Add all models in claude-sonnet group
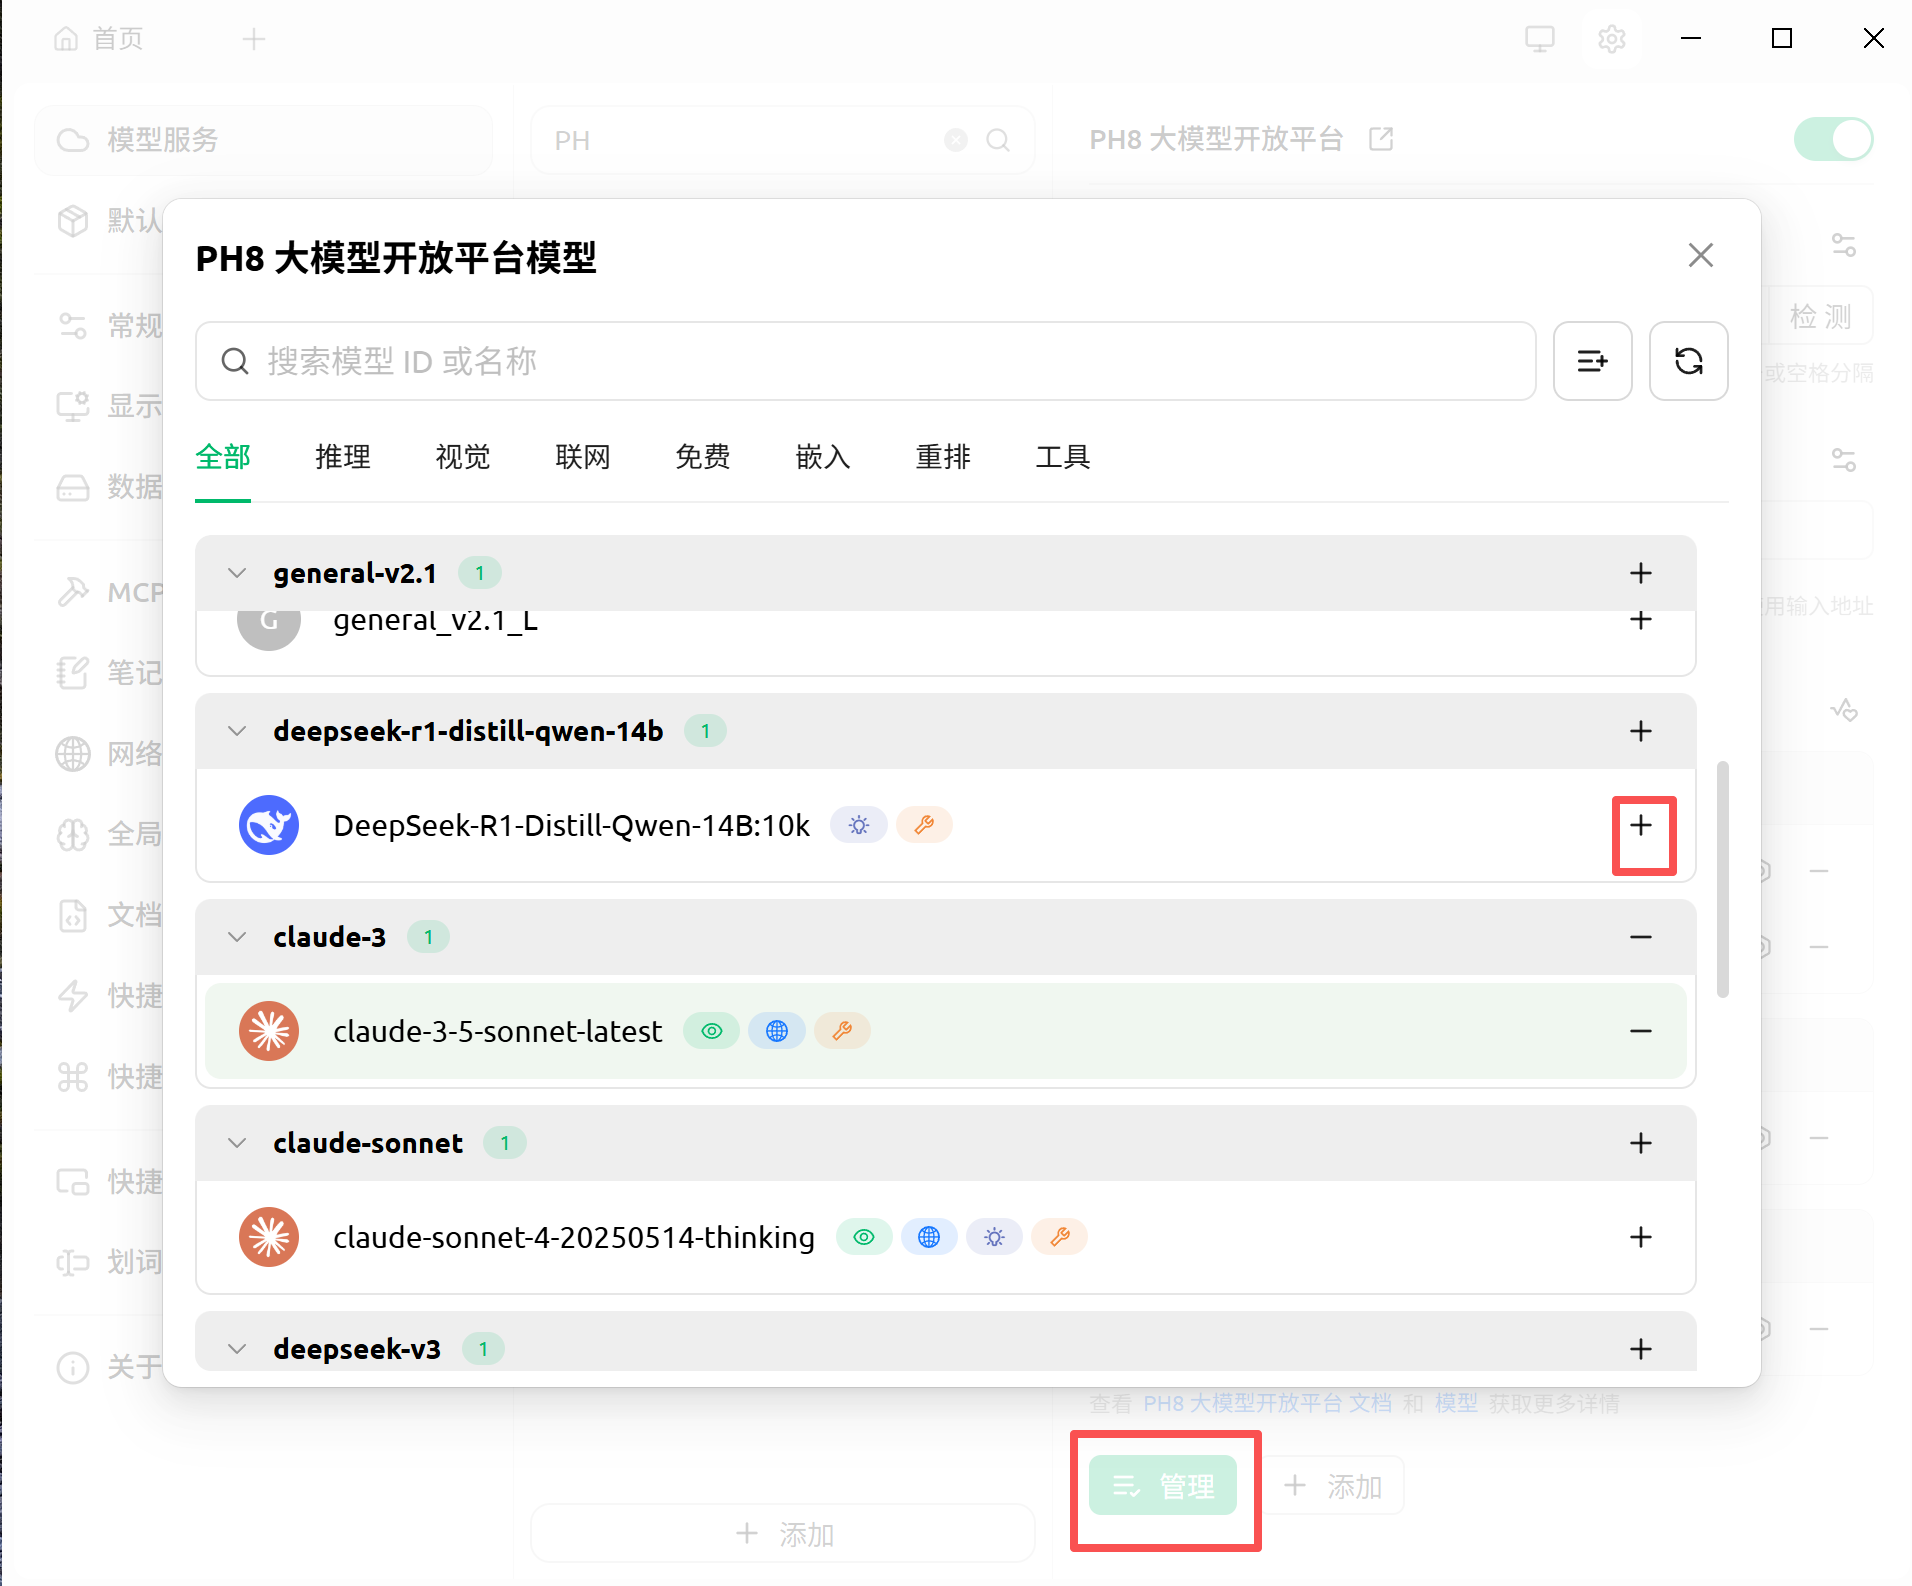This screenshot has width=1912, height=1586. coord(1640,1143)
